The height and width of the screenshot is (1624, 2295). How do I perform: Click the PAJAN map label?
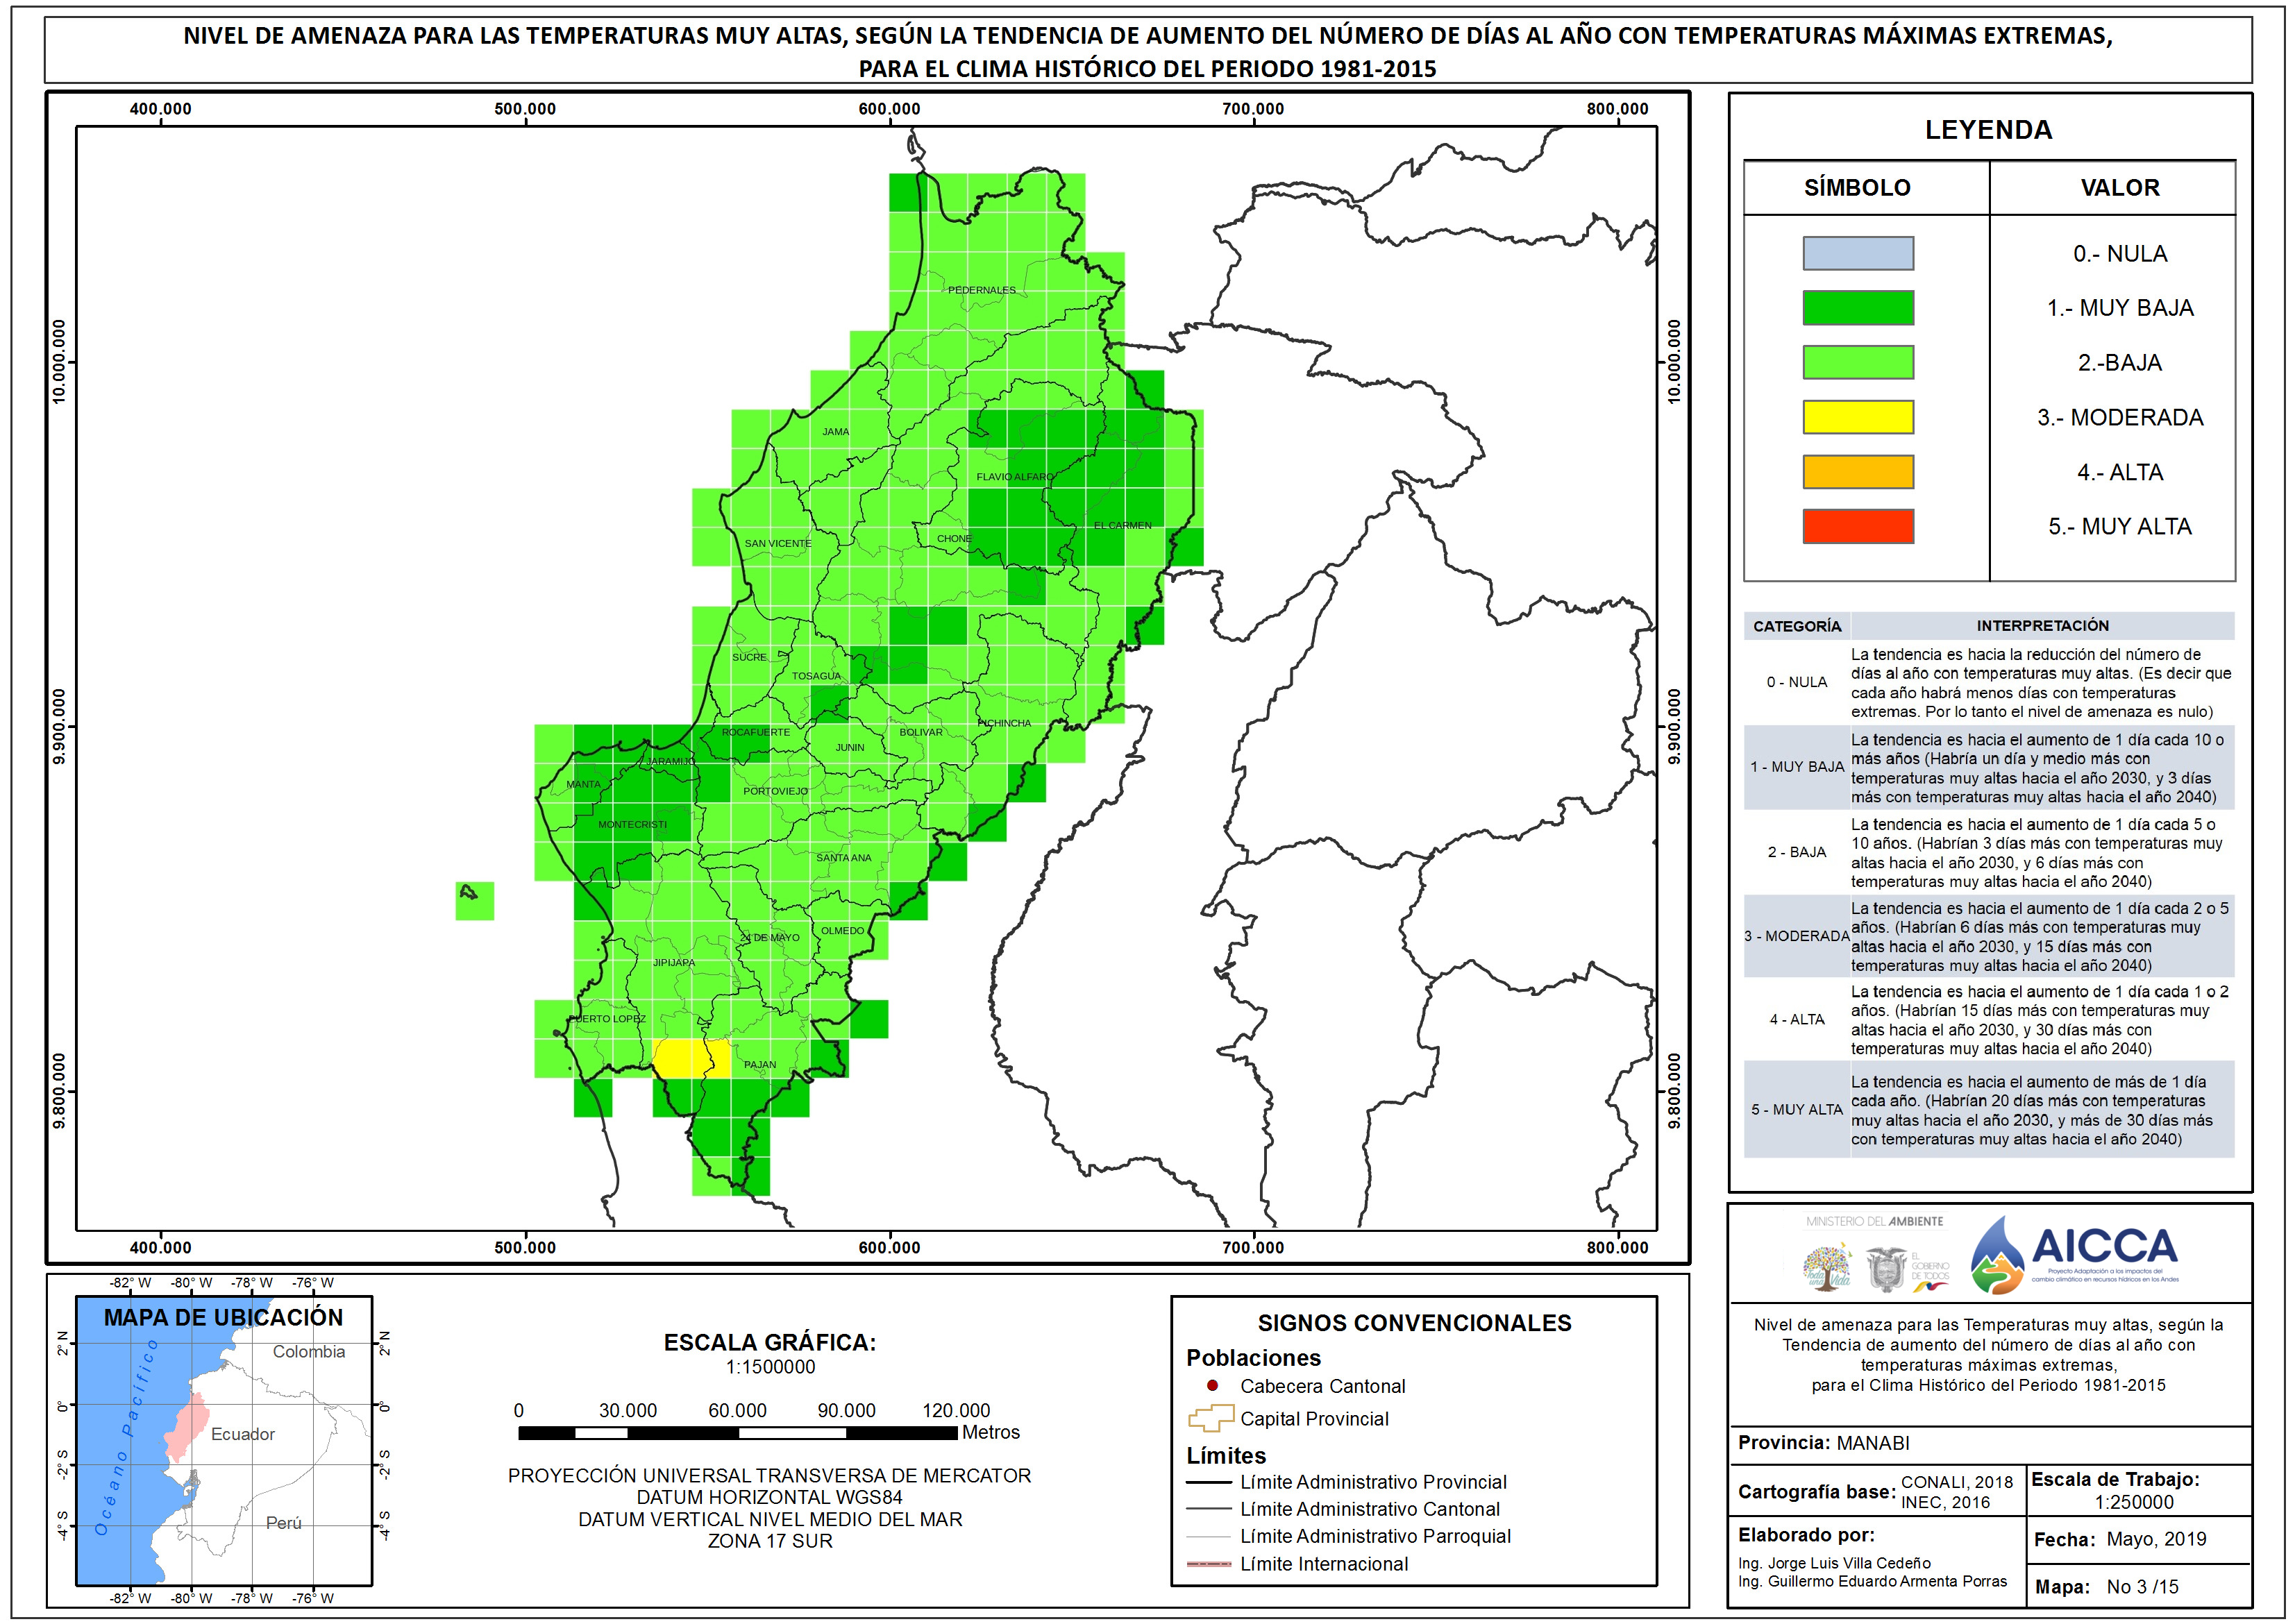(x=759, y=1065)
